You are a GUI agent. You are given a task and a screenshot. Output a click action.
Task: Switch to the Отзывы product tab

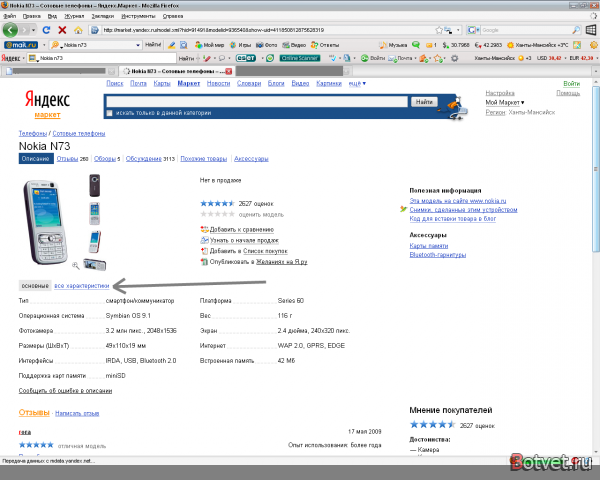(x=67, y=158)
